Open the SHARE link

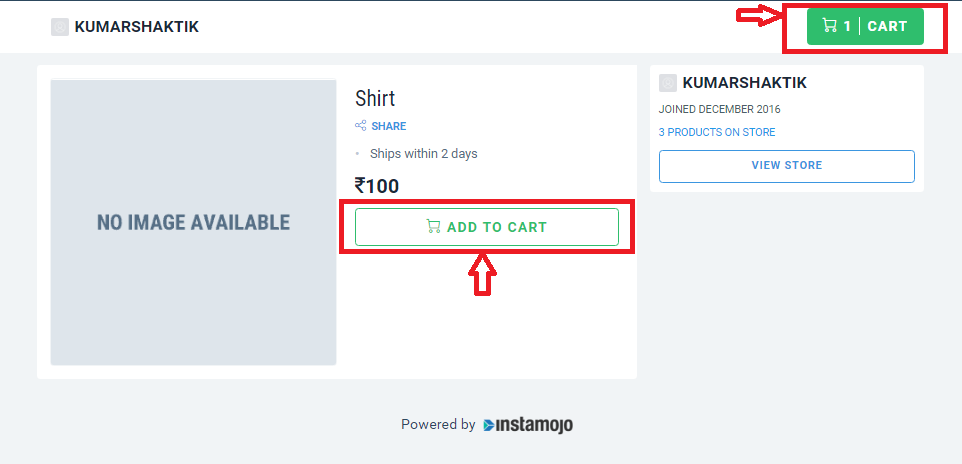click(389, 126)
